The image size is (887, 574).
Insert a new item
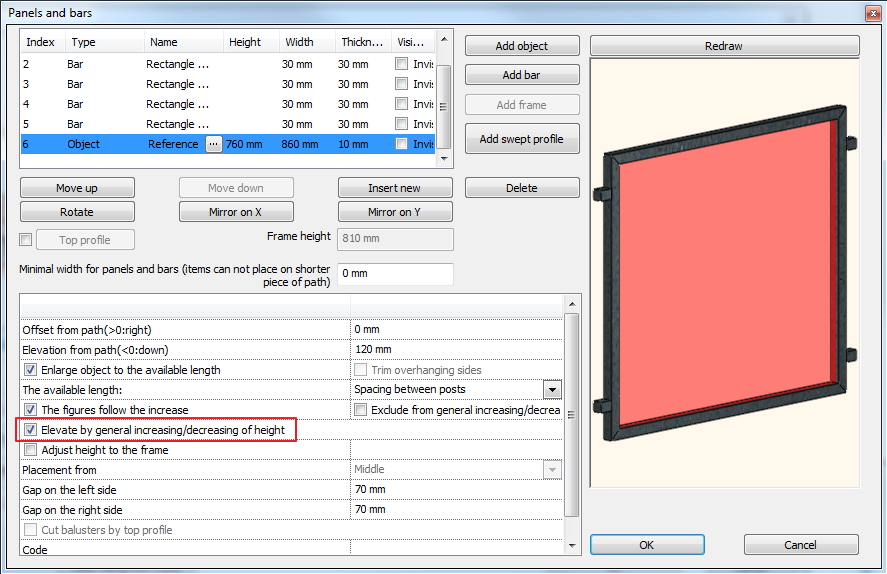pos(395,188)
